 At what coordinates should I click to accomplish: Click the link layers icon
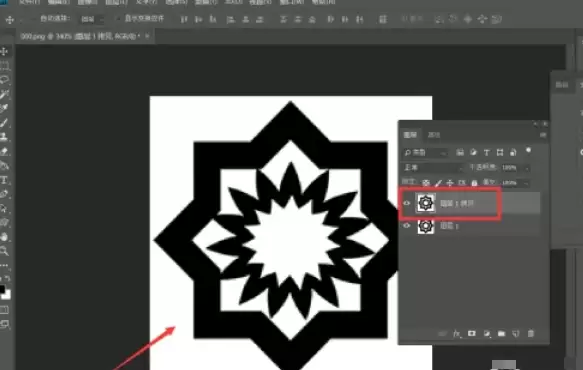tap(442, 334)
